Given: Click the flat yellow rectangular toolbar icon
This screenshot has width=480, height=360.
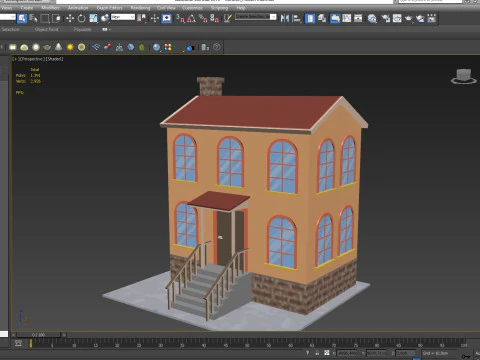Looking at the screenshot, I should pos(13,47).
